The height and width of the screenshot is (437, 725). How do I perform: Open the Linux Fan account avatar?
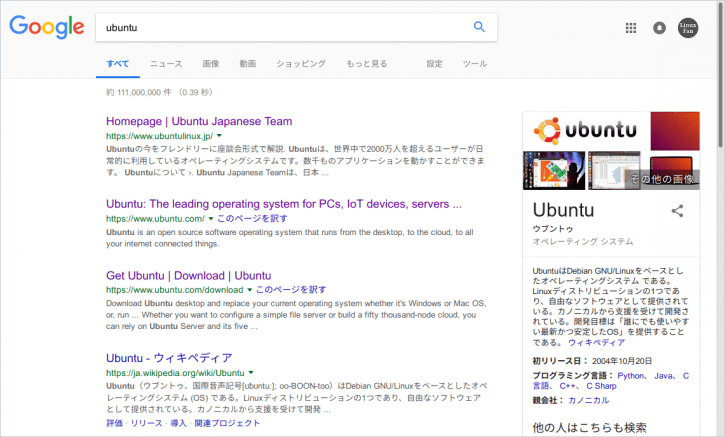tap(688, 28)
